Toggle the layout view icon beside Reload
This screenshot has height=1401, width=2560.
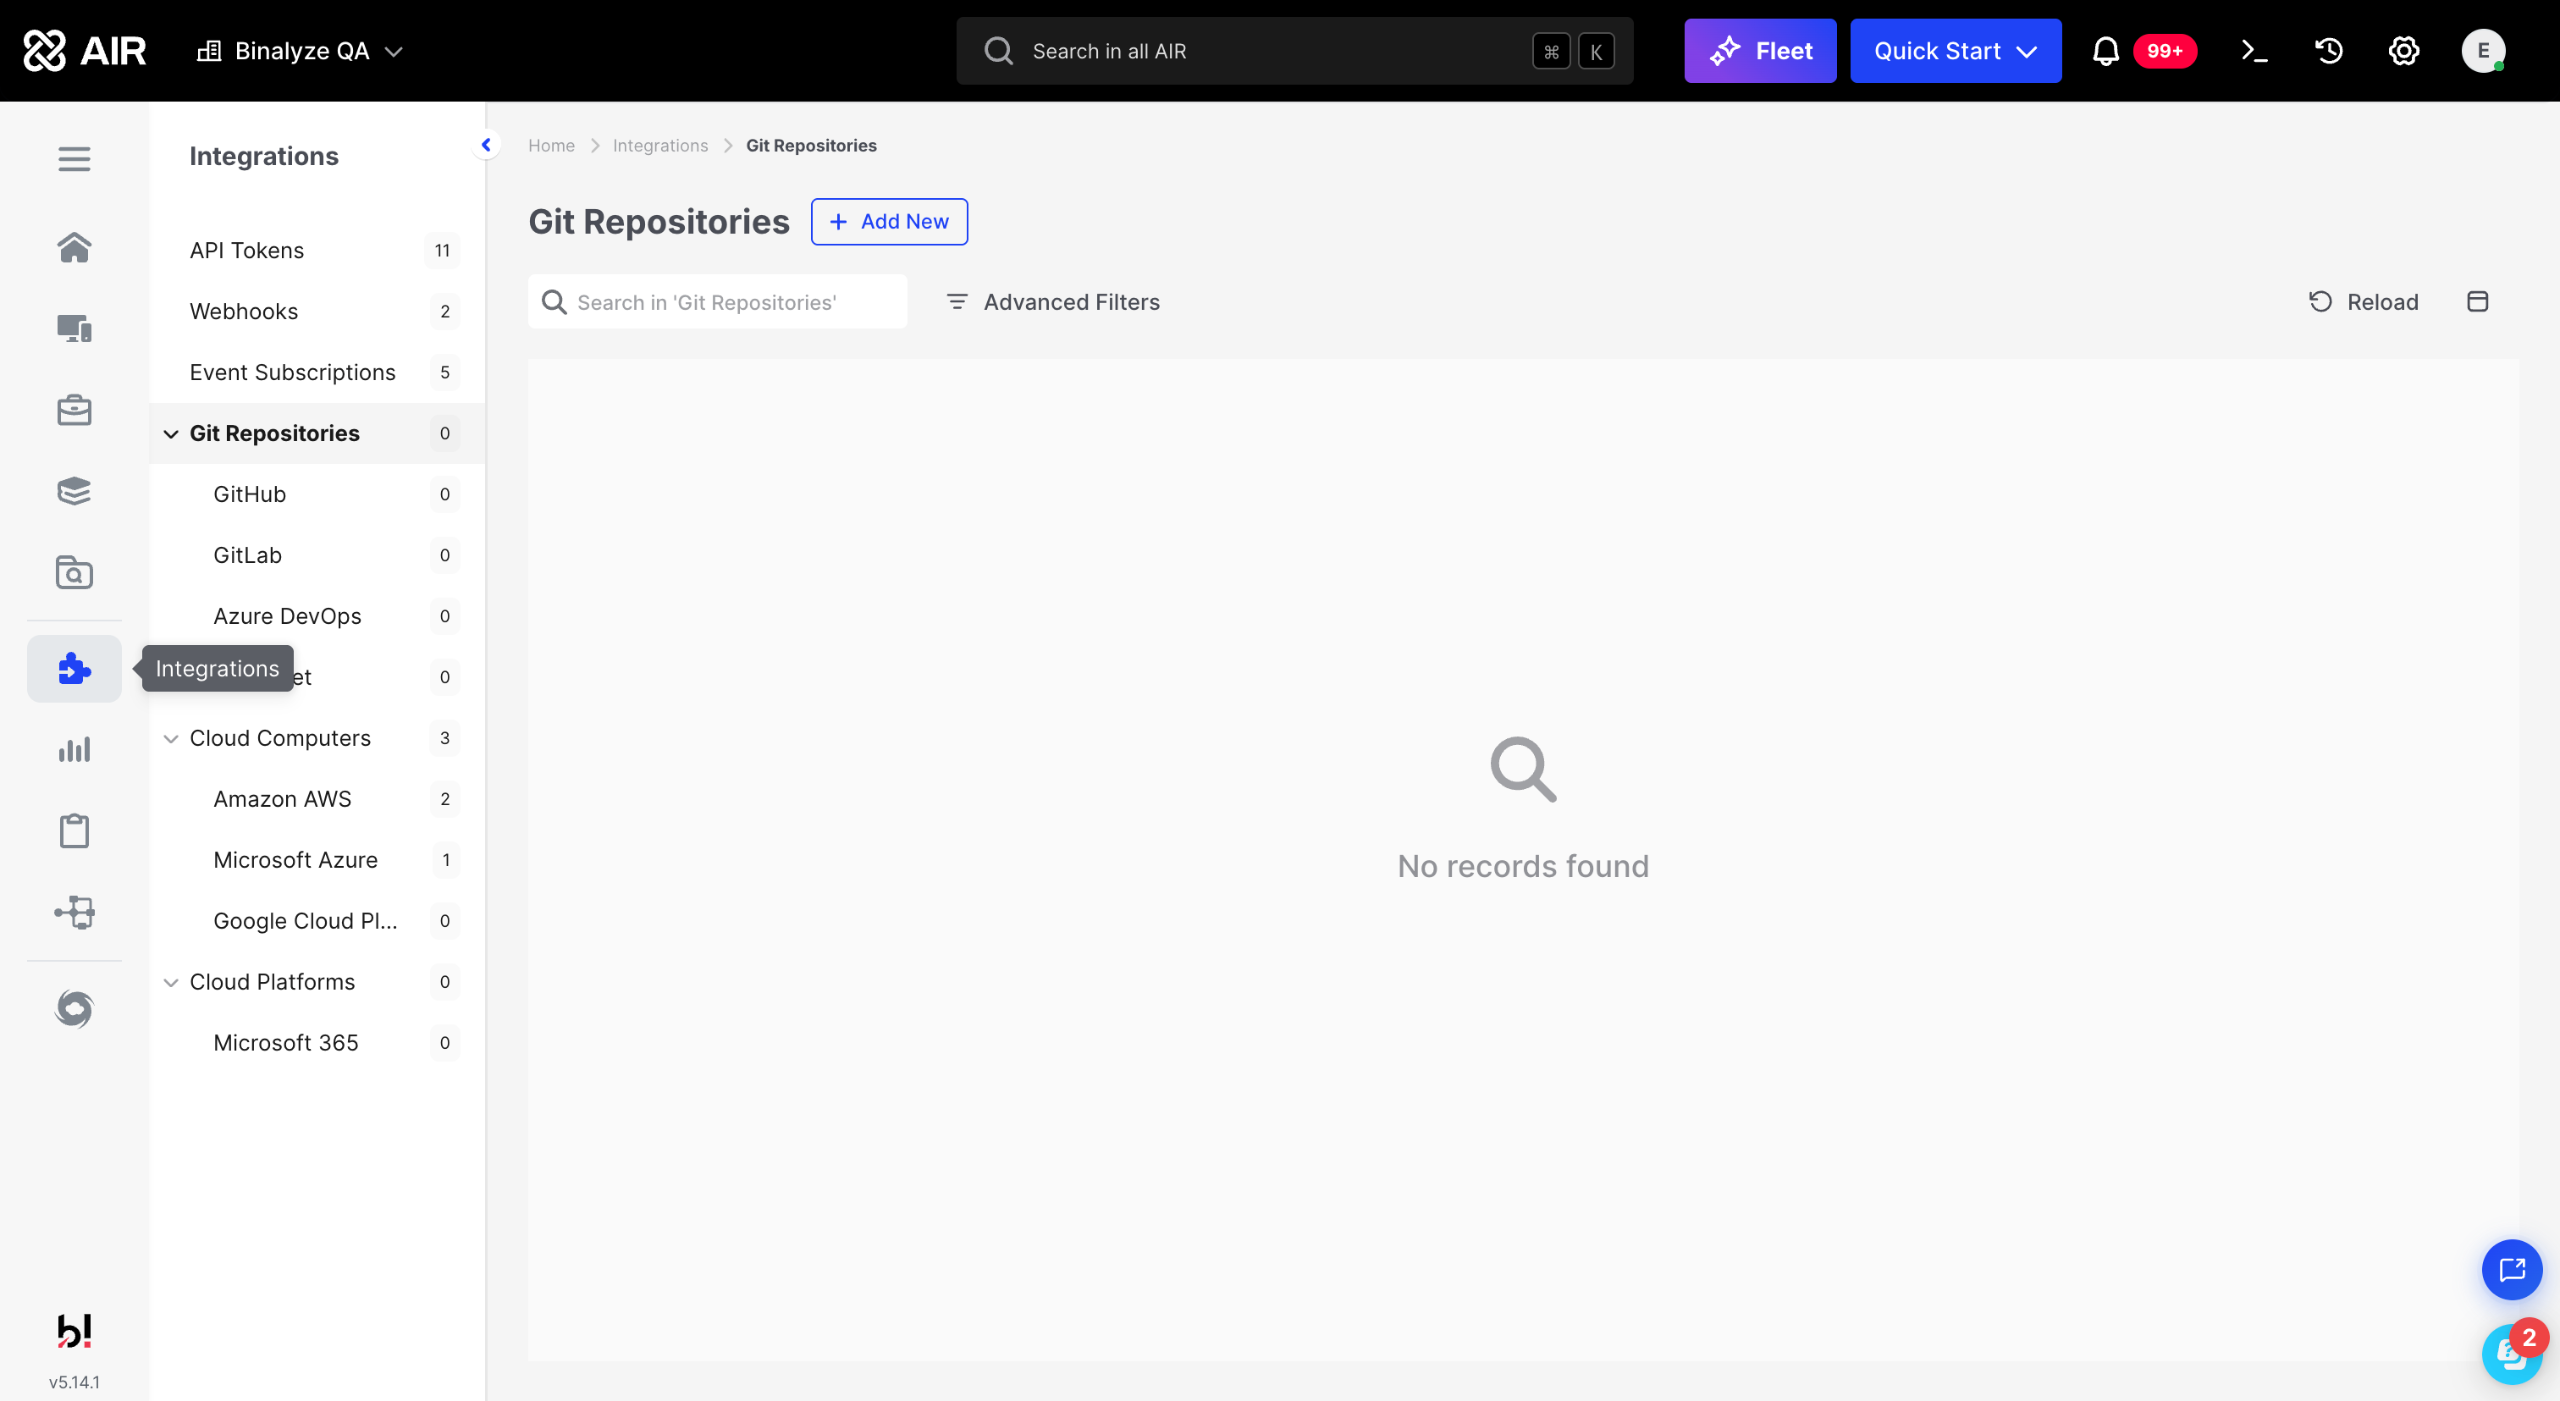click(2477, 302)
